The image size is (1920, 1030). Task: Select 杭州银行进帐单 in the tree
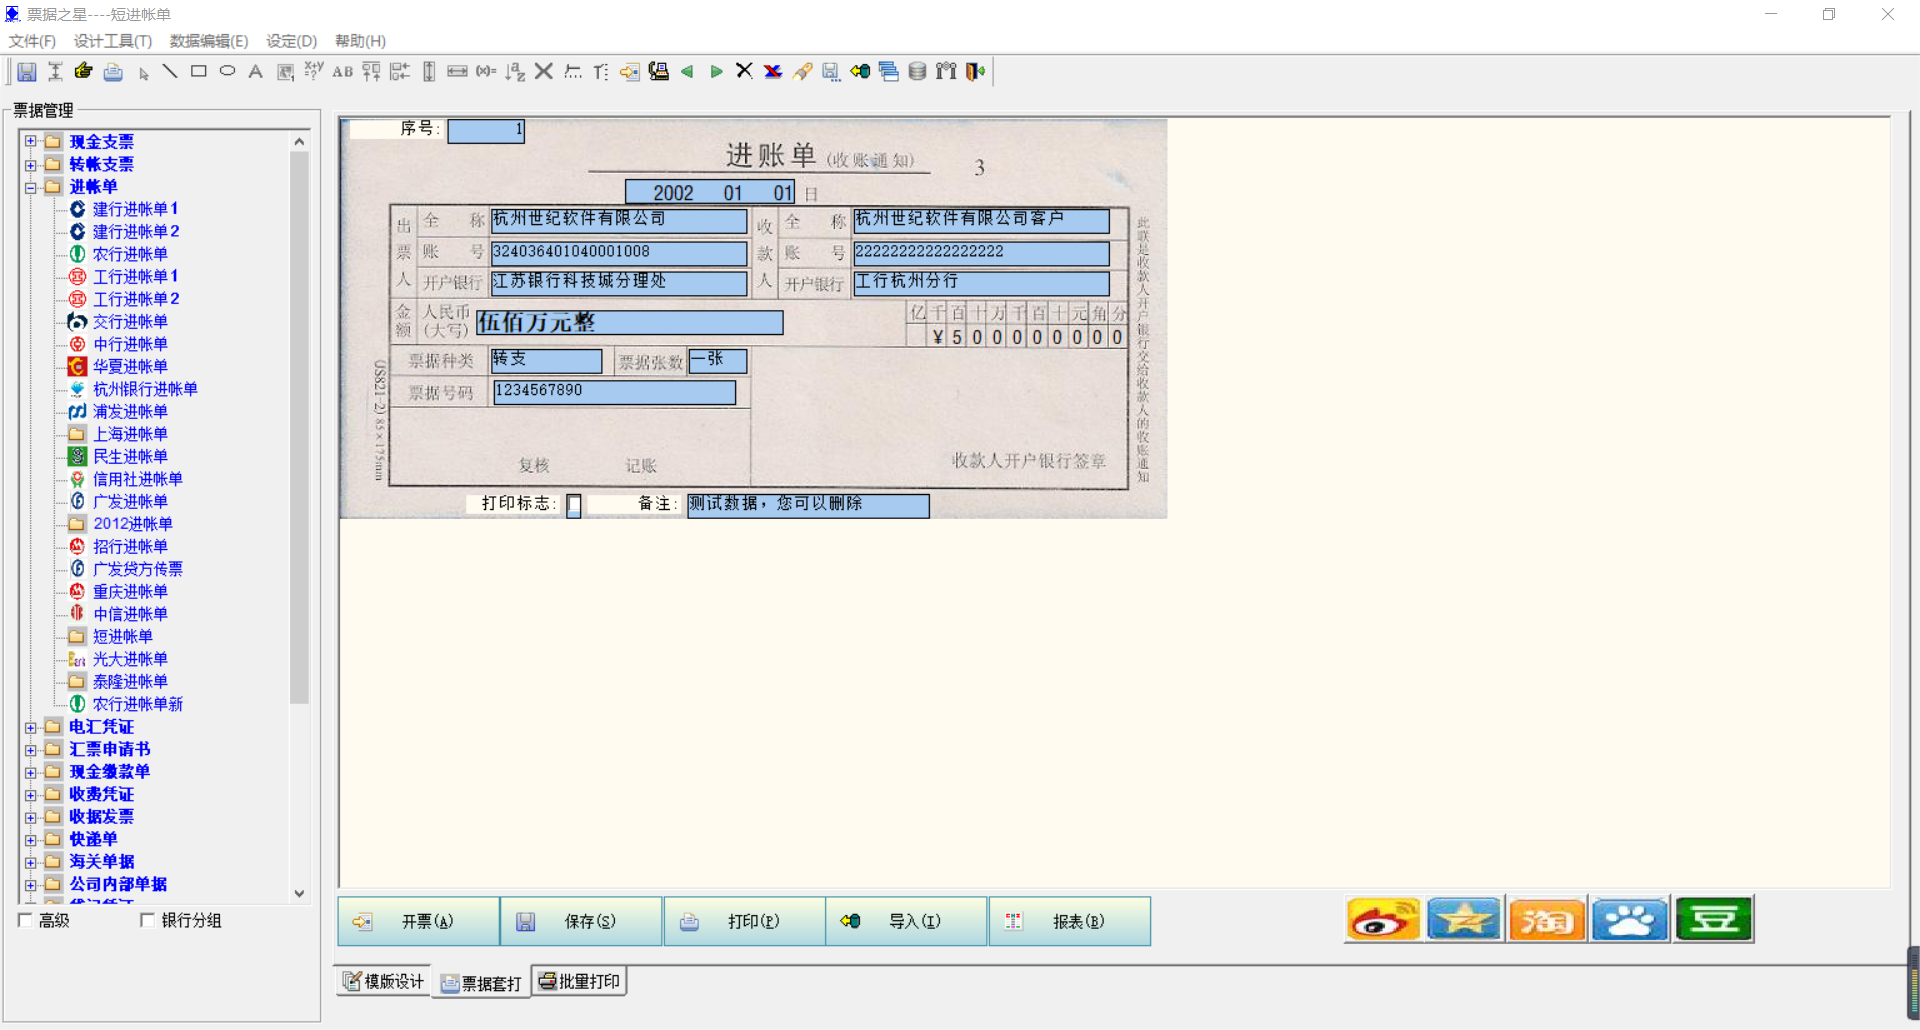[x=145, y=389]
